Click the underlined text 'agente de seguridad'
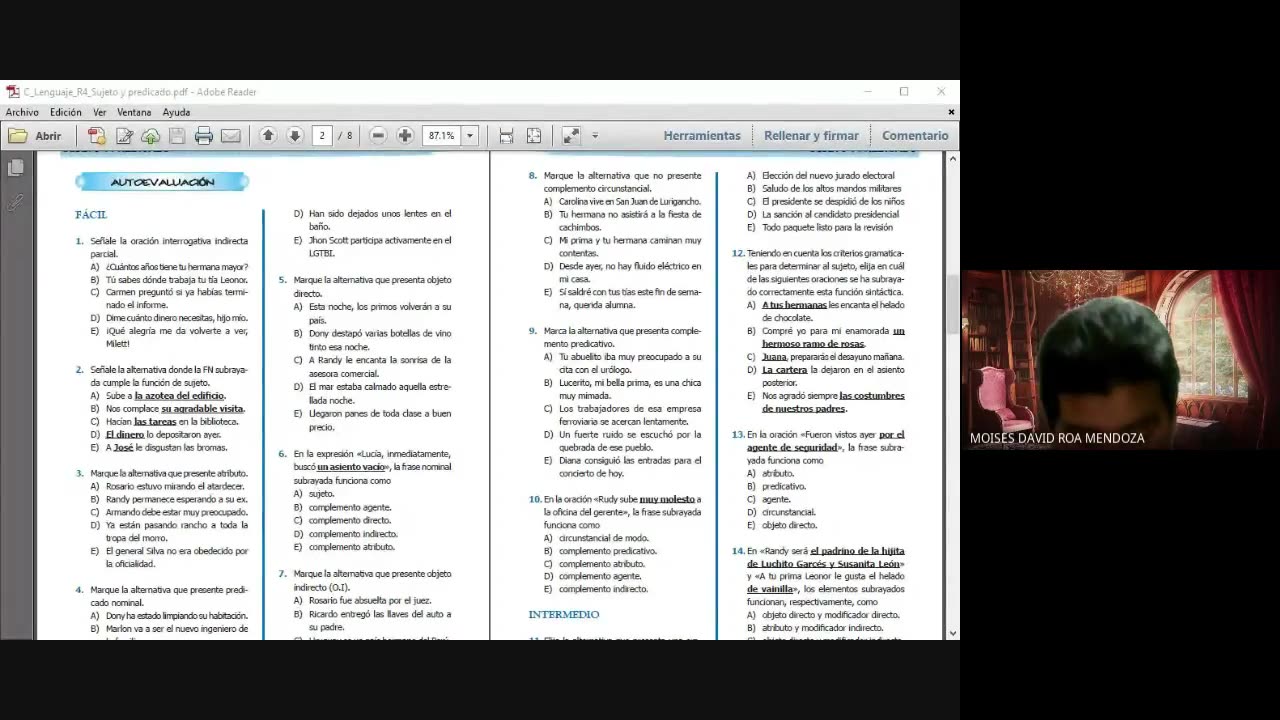1280x720 pixels. (x=792, y=448)
